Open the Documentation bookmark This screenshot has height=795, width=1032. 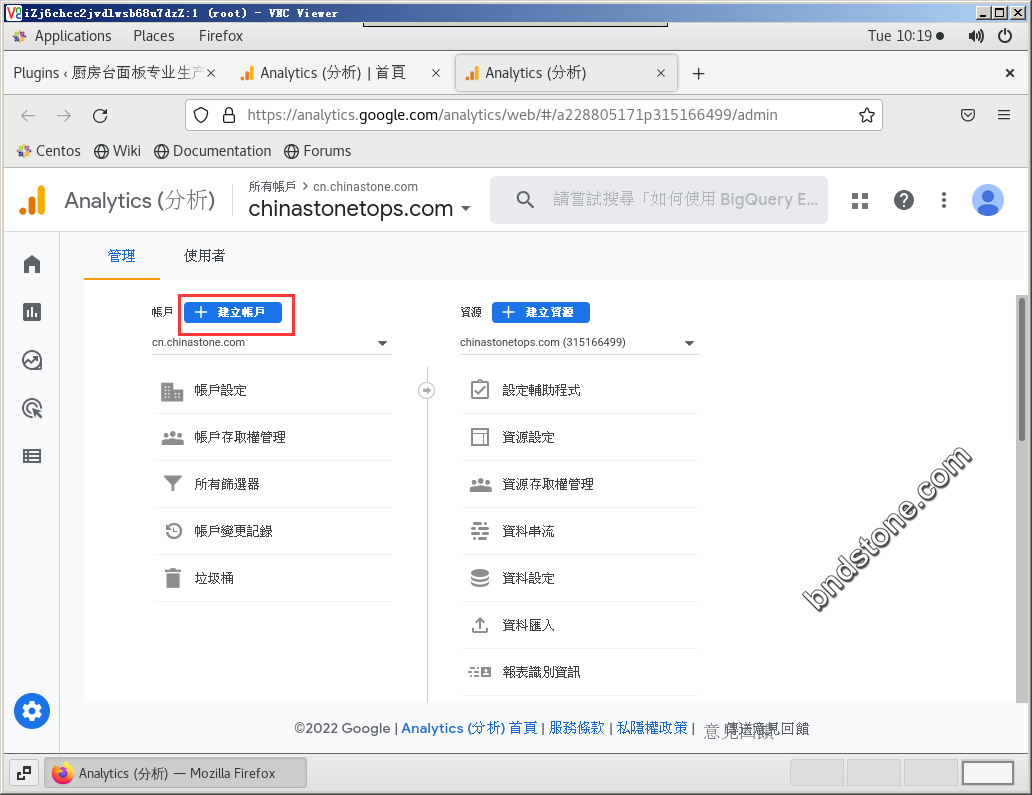pos(213,151)
